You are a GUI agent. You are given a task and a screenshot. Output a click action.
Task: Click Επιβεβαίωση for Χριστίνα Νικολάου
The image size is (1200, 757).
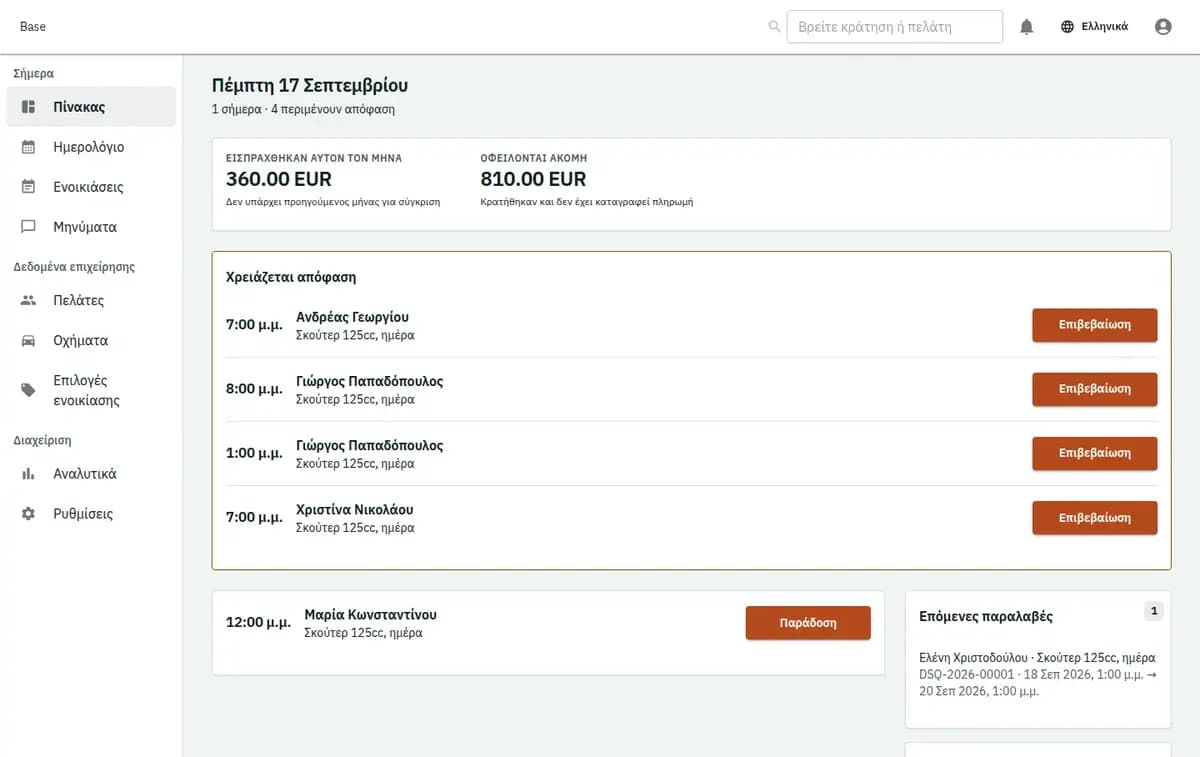(x=1095, y=518)
